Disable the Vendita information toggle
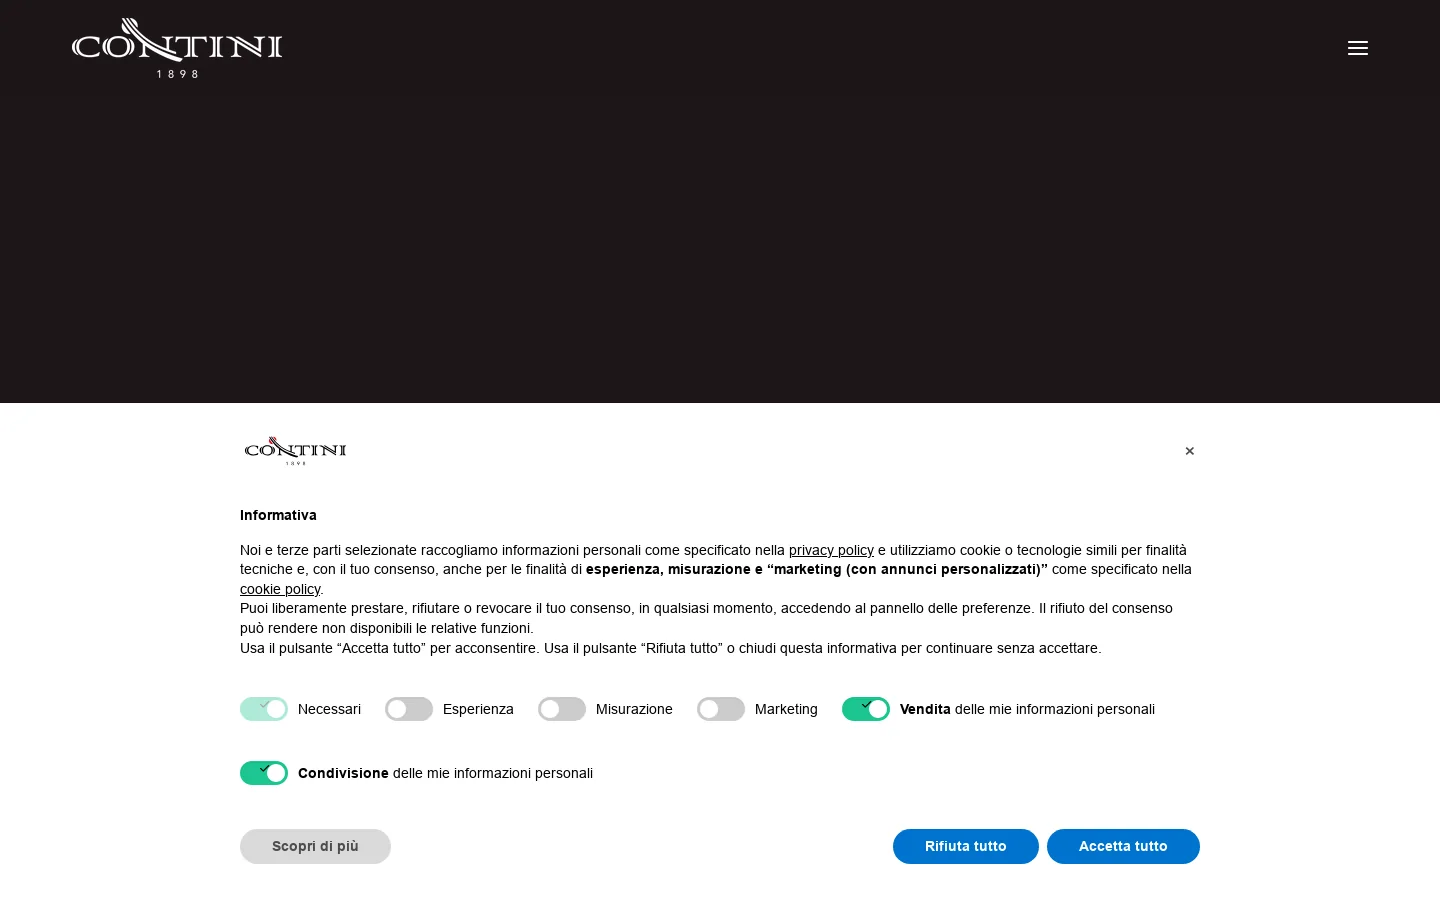The image size is (1440, 900). (866, 709)
